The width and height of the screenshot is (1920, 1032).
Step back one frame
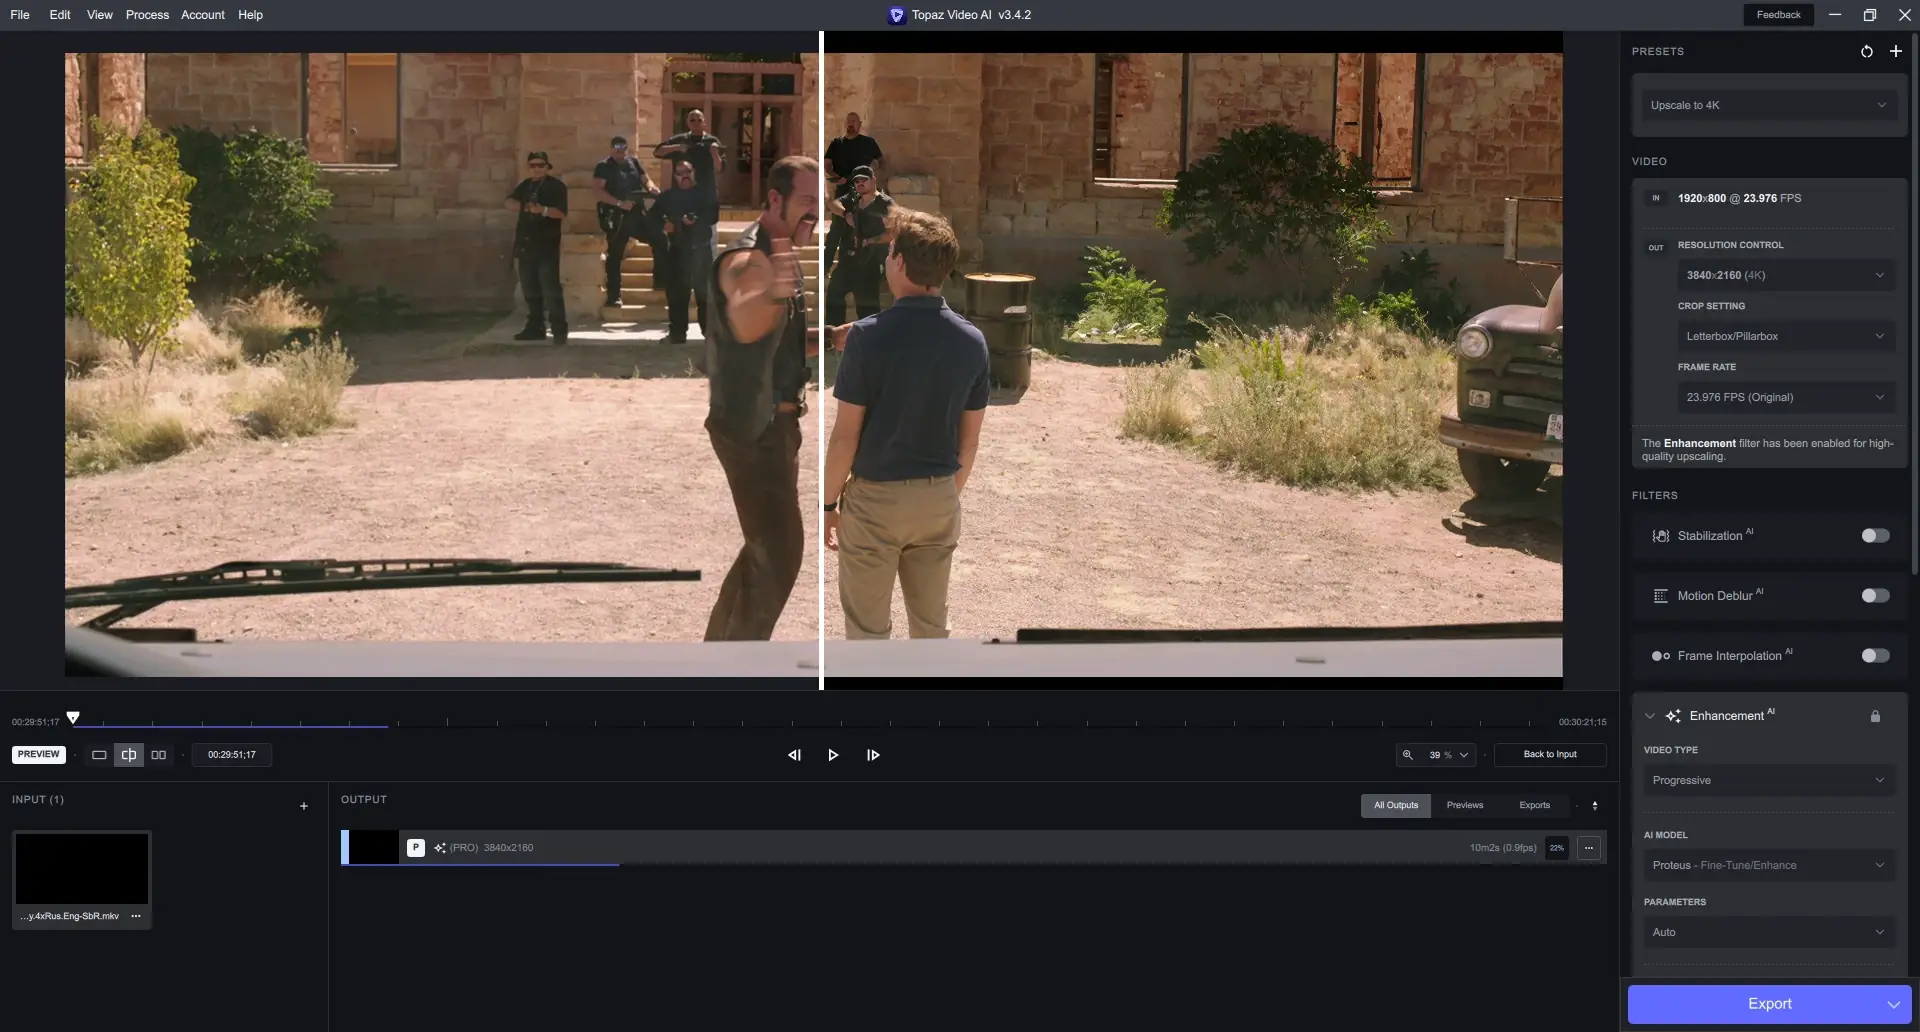click(x=794, y=755)
